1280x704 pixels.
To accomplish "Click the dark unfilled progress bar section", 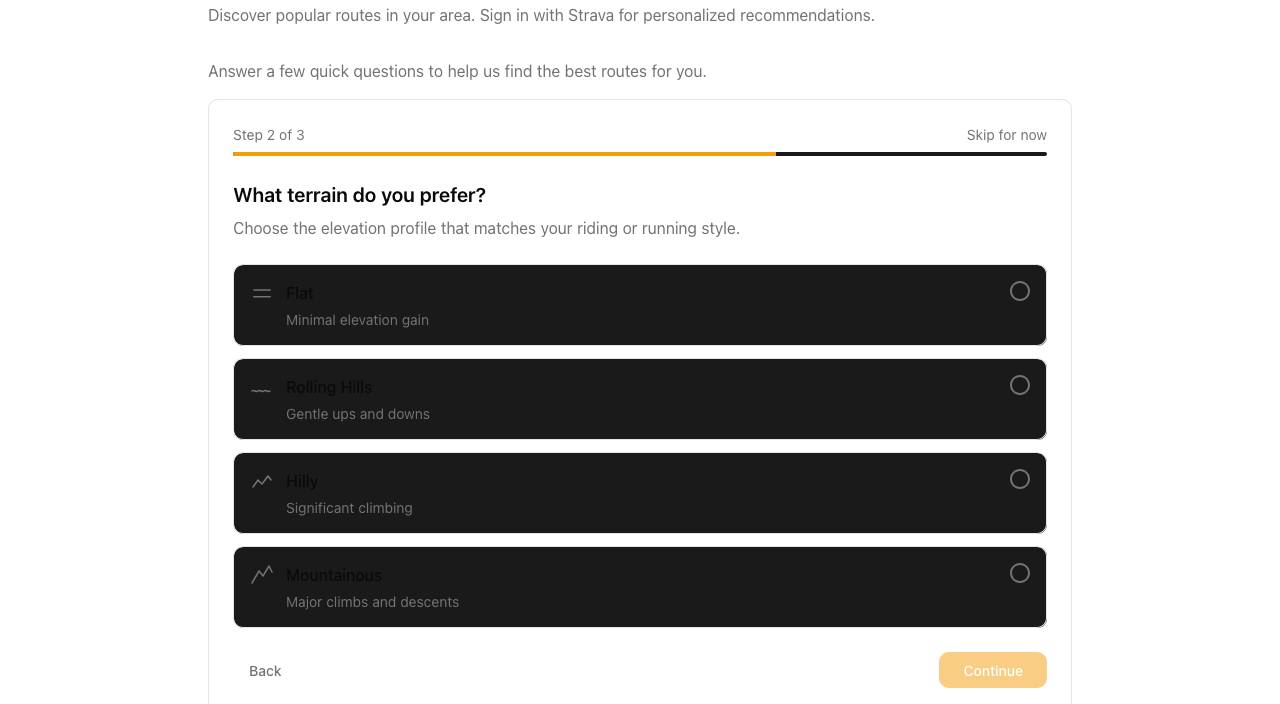I will coord(911,154).
